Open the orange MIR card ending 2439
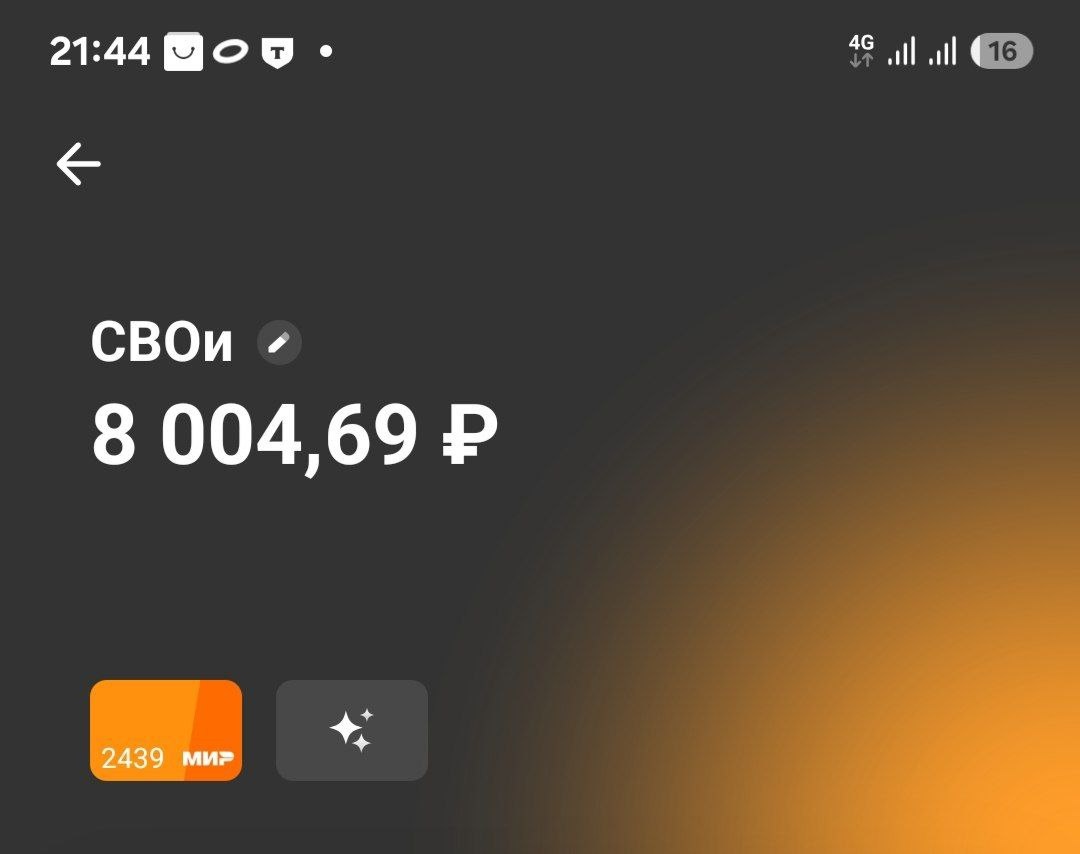Viewport: 1080px width, 854px height. click(x=166, y=731)
